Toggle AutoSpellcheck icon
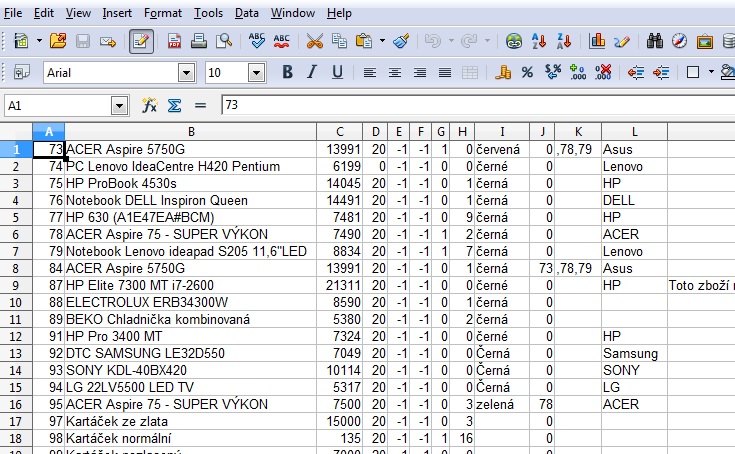735x454 pixels. [x=281, y=41]
